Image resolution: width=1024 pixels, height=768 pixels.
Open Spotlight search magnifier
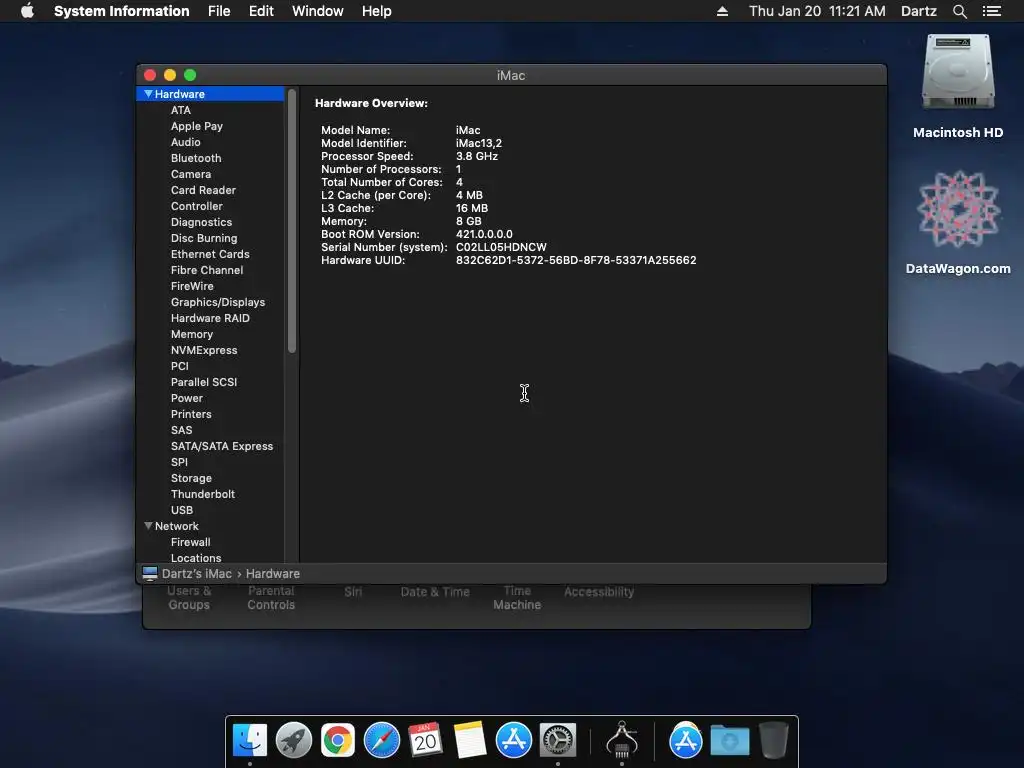pos(959,11)
